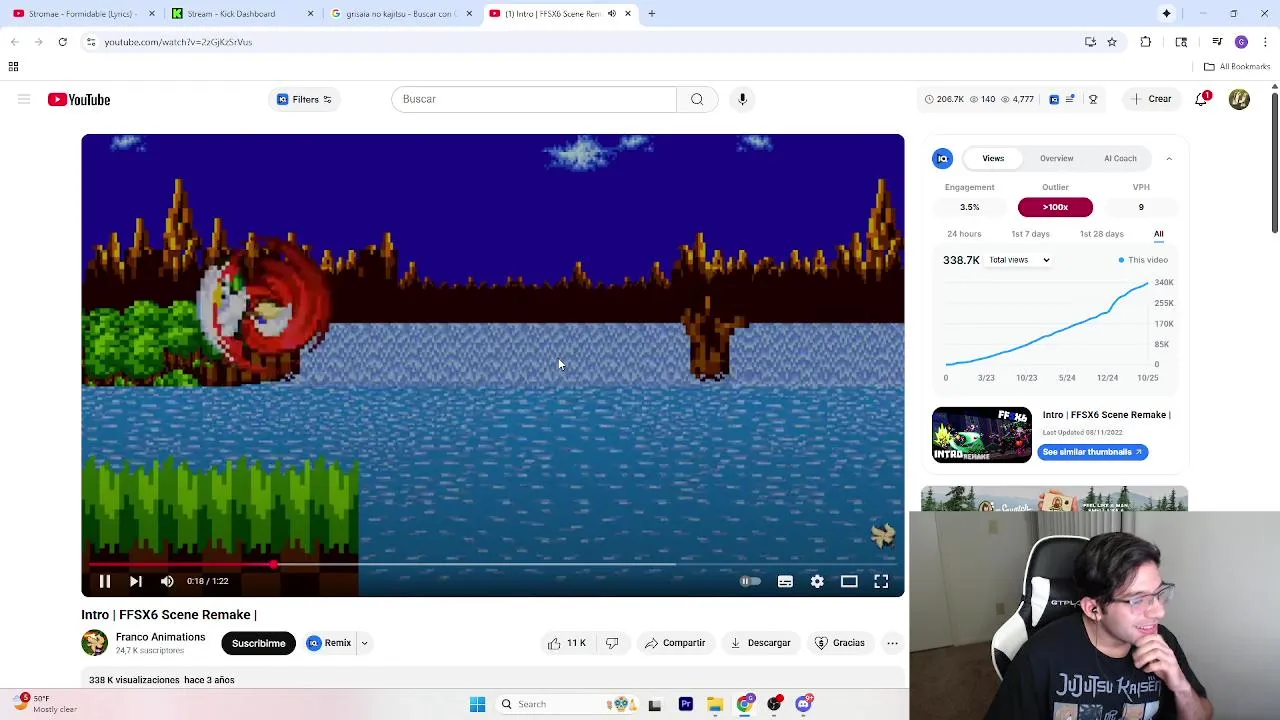This screenshot has height=720, width=1280.
Task: Click the Intro Remake thumbnail in vidIQ panel
Action: 981,434
